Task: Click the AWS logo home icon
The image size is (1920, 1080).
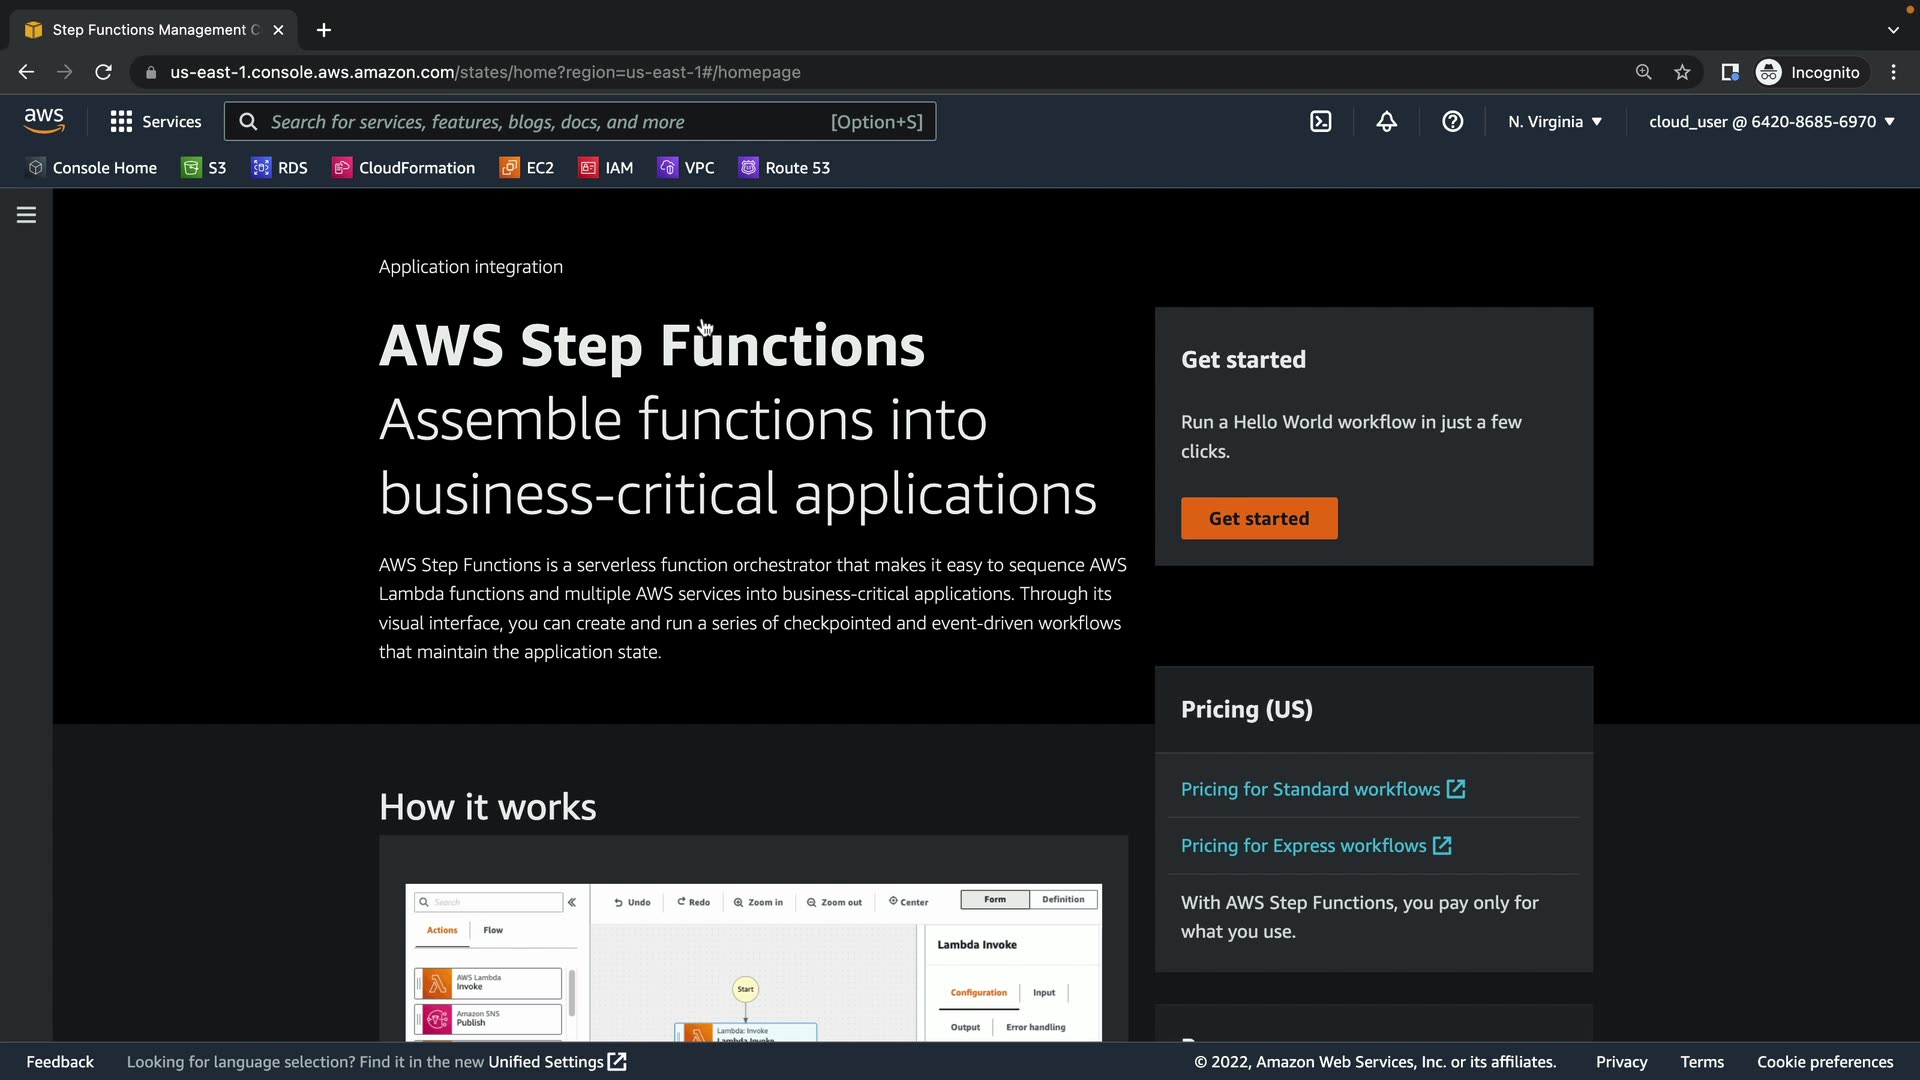Action: click(x=44, y=121)
